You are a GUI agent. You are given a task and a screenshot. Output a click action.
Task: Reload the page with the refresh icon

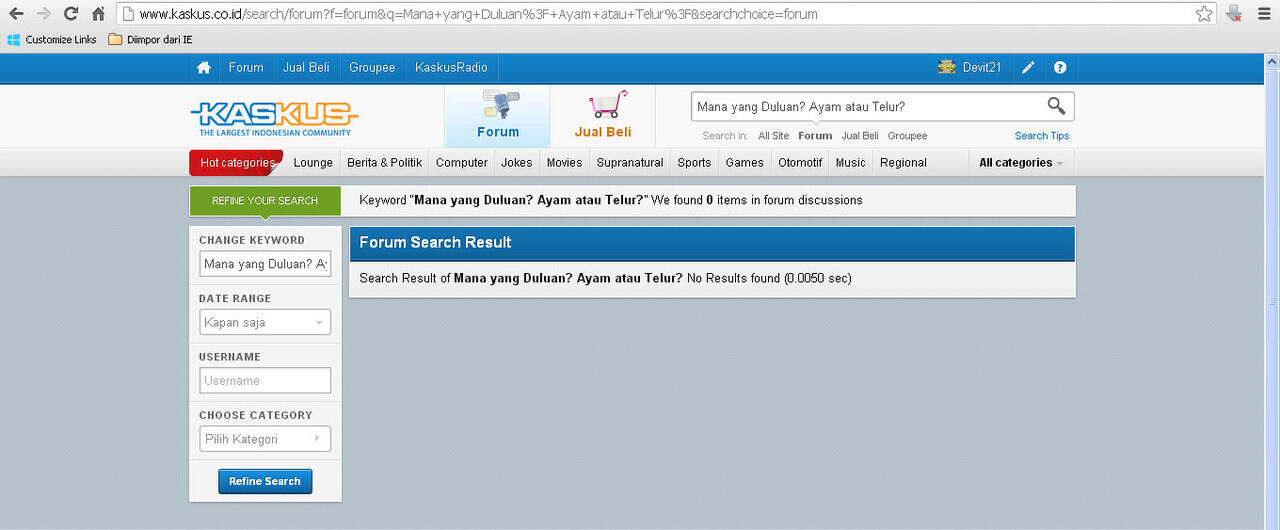pyautogui.click(x=70, y=14)
